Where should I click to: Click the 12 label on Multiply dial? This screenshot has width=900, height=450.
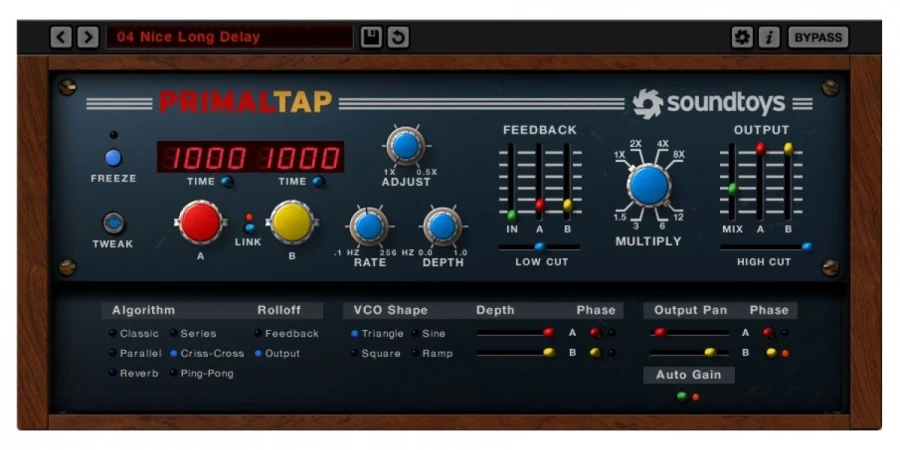[678, 217]
